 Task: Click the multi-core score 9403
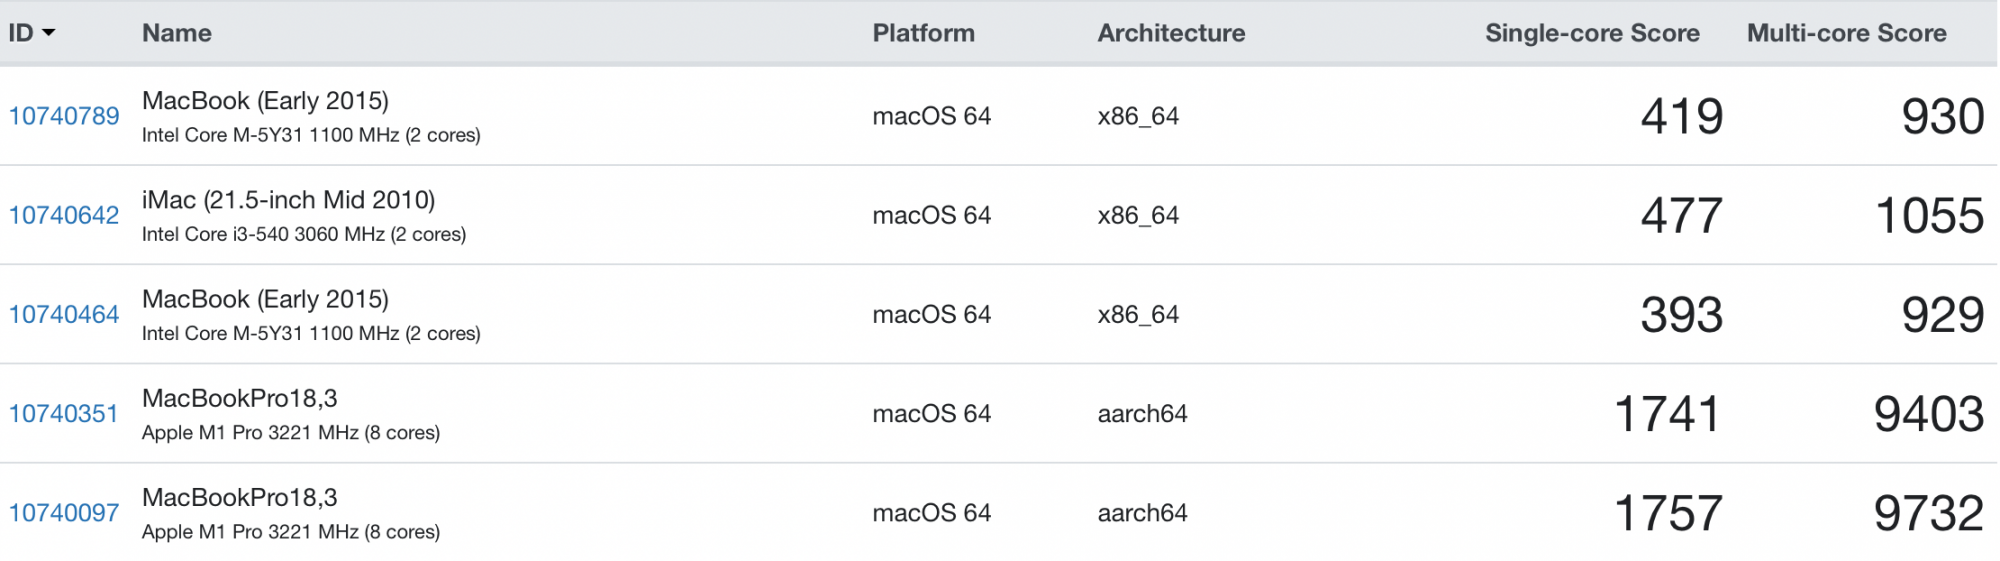click(x=1928, y=414)
